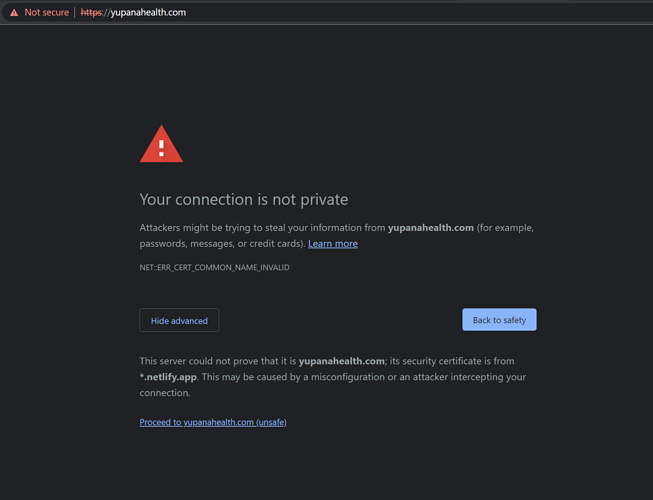Click bold yupanahealth.com in attackers sentence
653x500 pixels.
(431, 228)
